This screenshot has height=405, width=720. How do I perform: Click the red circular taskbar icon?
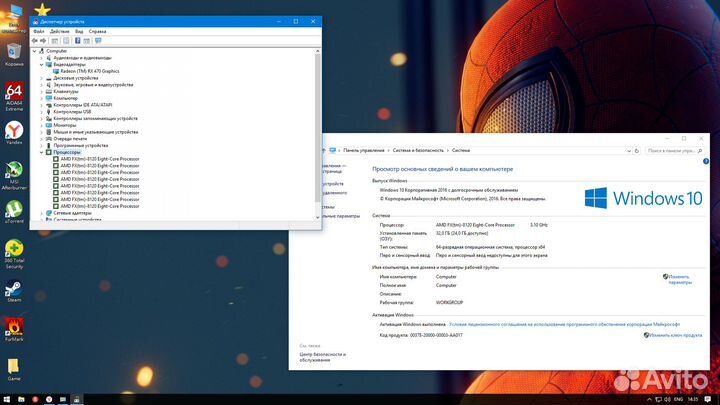point(35,399)
